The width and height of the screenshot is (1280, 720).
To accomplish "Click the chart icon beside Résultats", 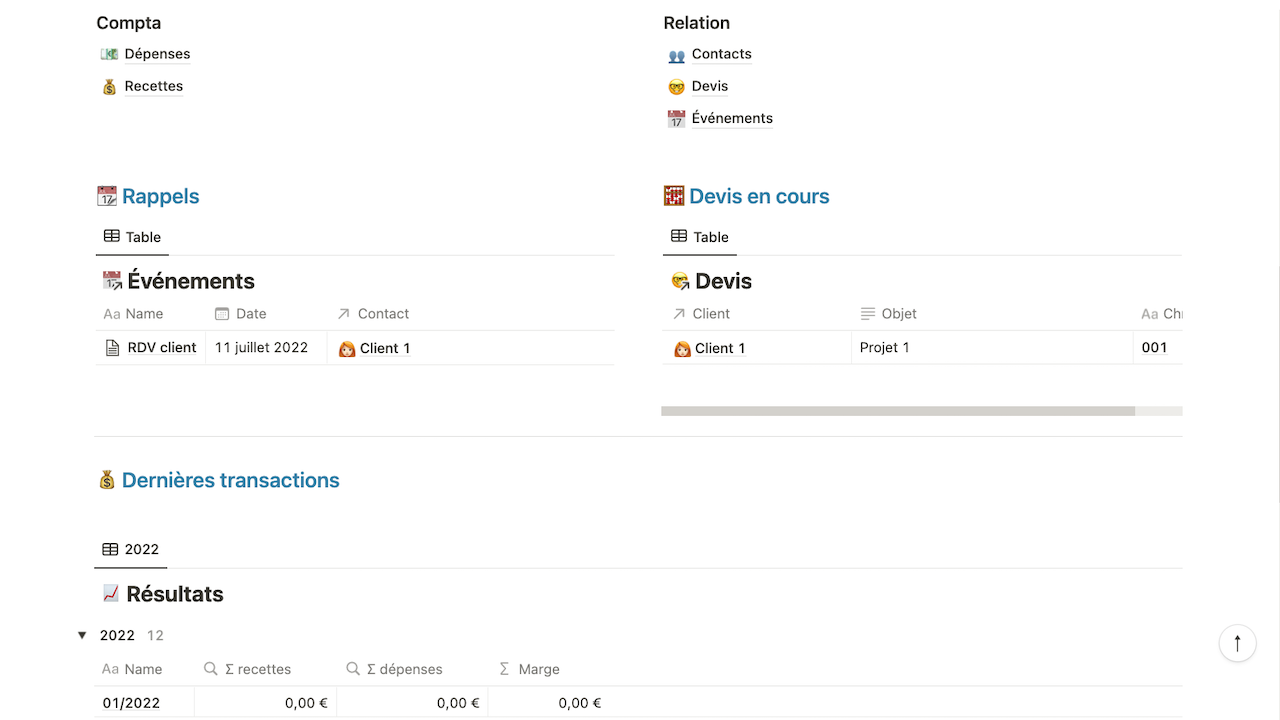I will (111, 594).
